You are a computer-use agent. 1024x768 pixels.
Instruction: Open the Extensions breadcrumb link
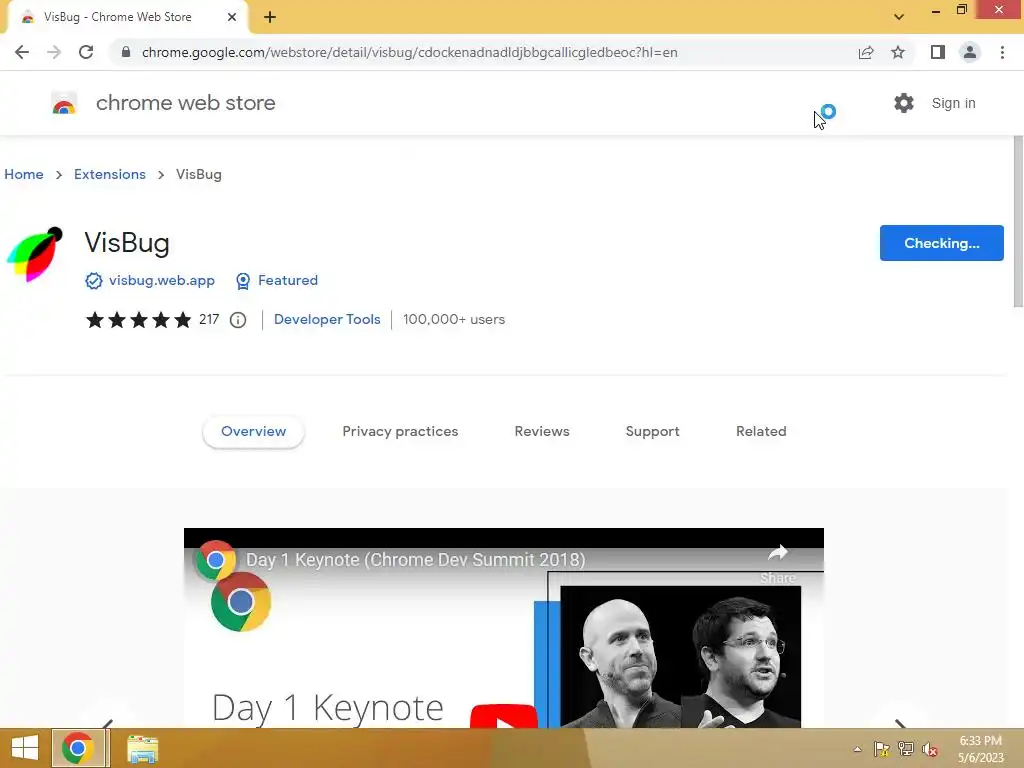(110, 174)
